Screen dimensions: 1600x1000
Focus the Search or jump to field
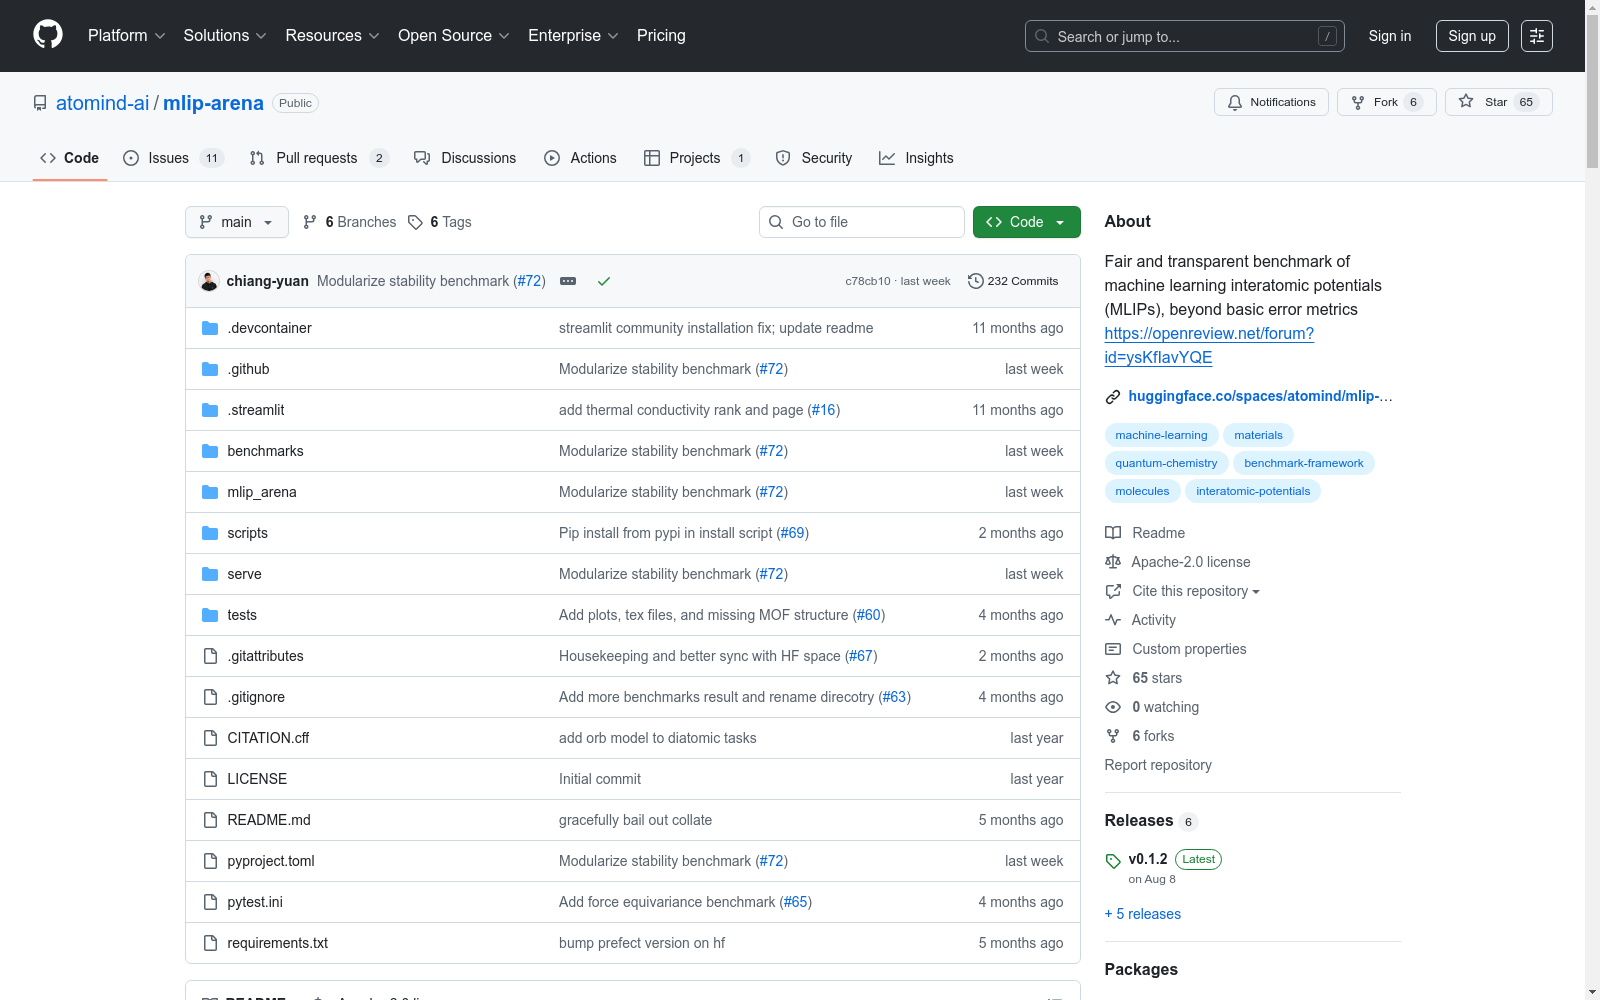(x=1185, y=36)
